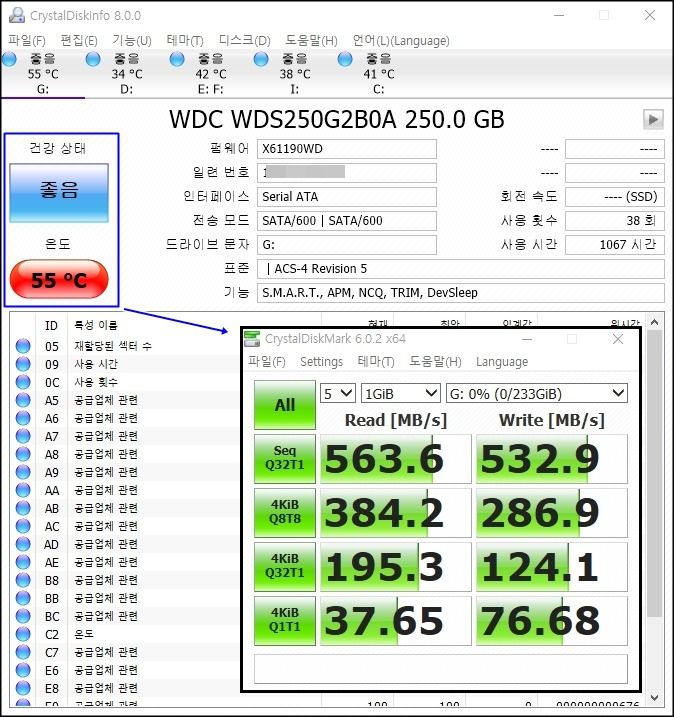Click the status orb for attribute AA
674x717 pixels.
pyautogui.click(x=23, y=490)
